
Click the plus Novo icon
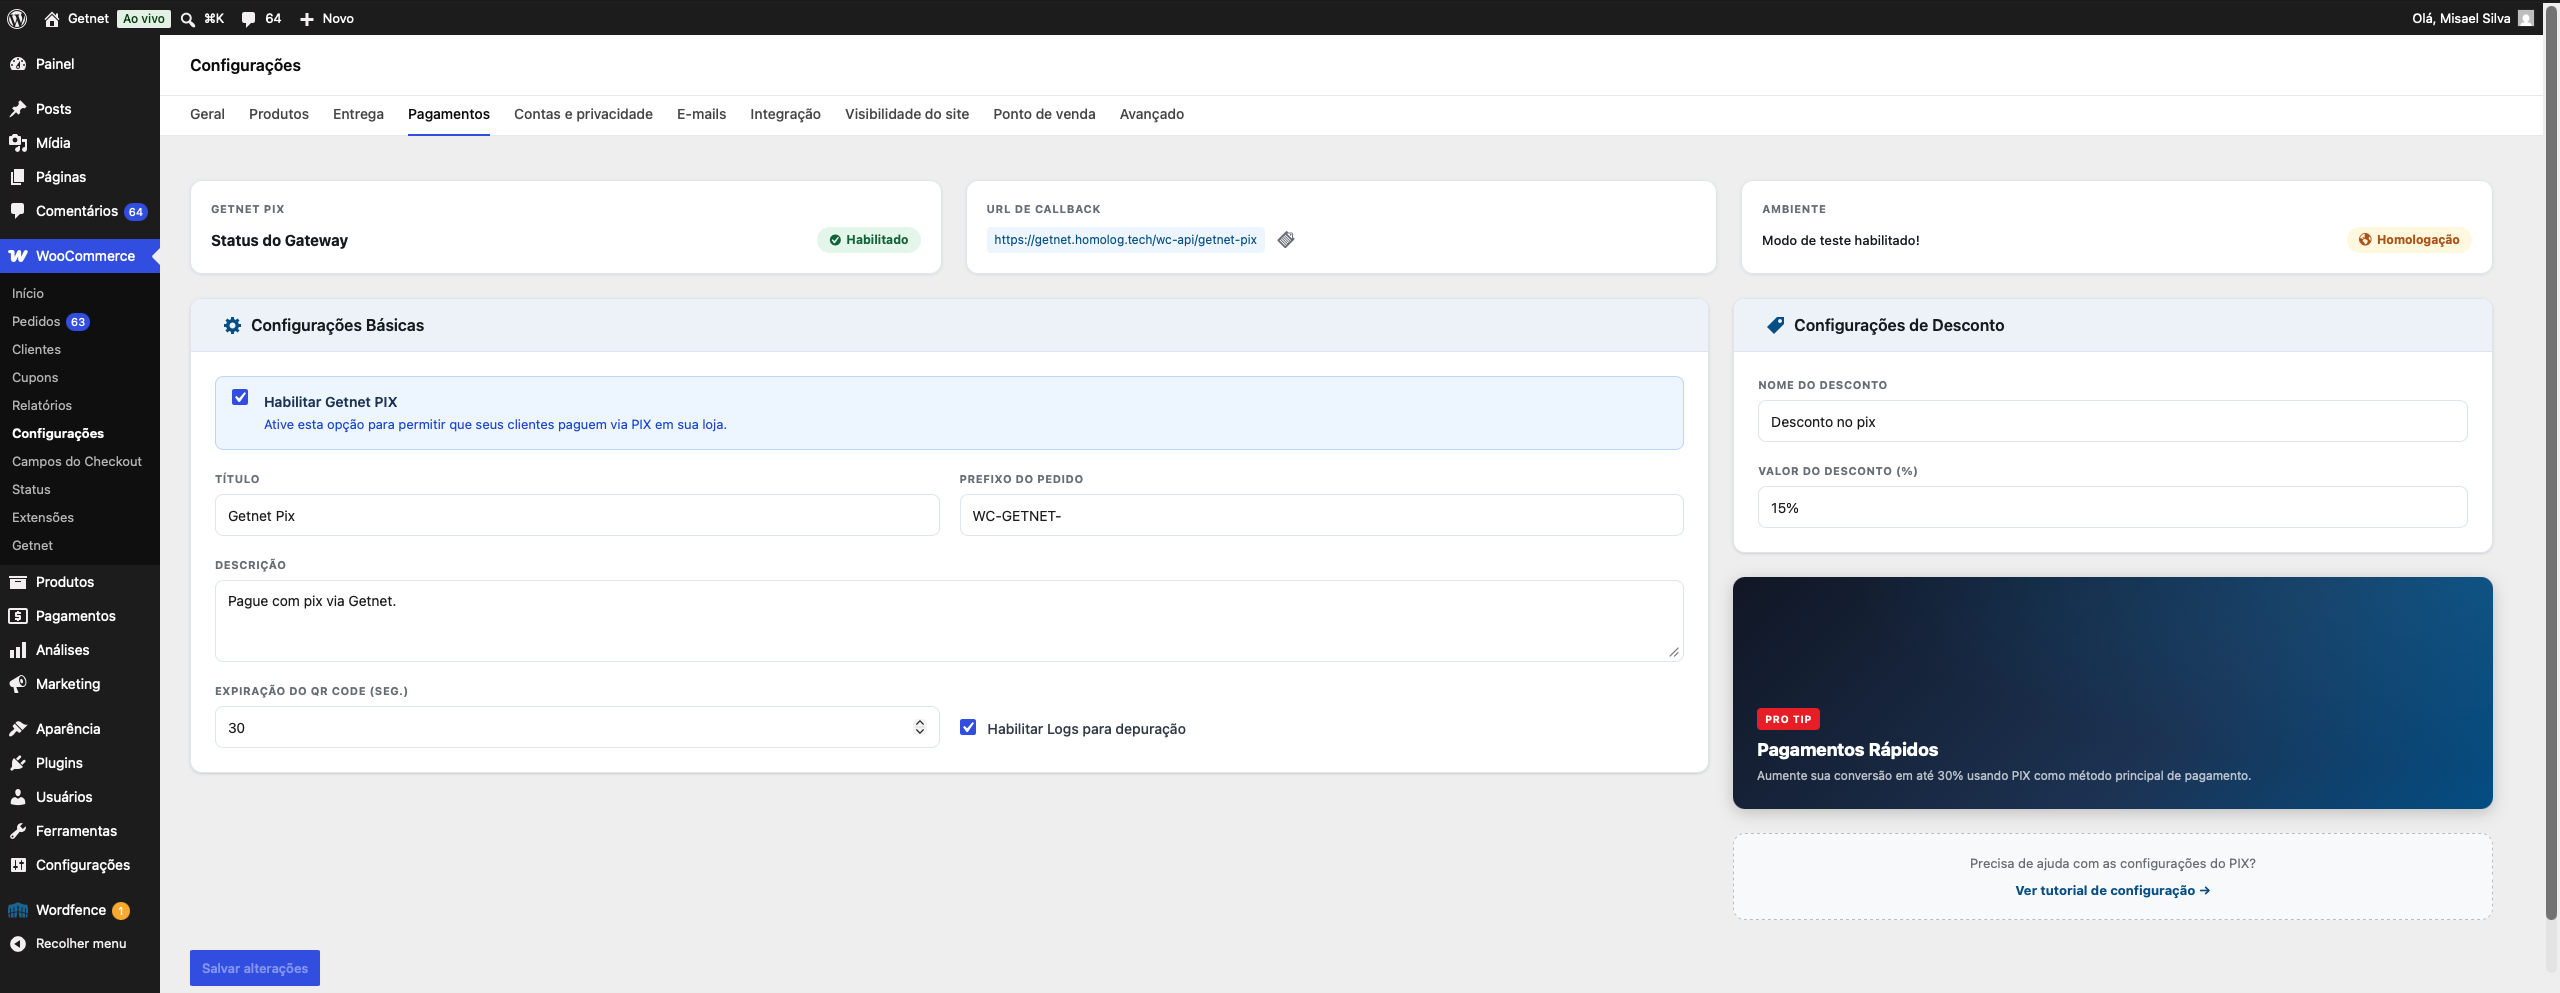tap(307, 19)
